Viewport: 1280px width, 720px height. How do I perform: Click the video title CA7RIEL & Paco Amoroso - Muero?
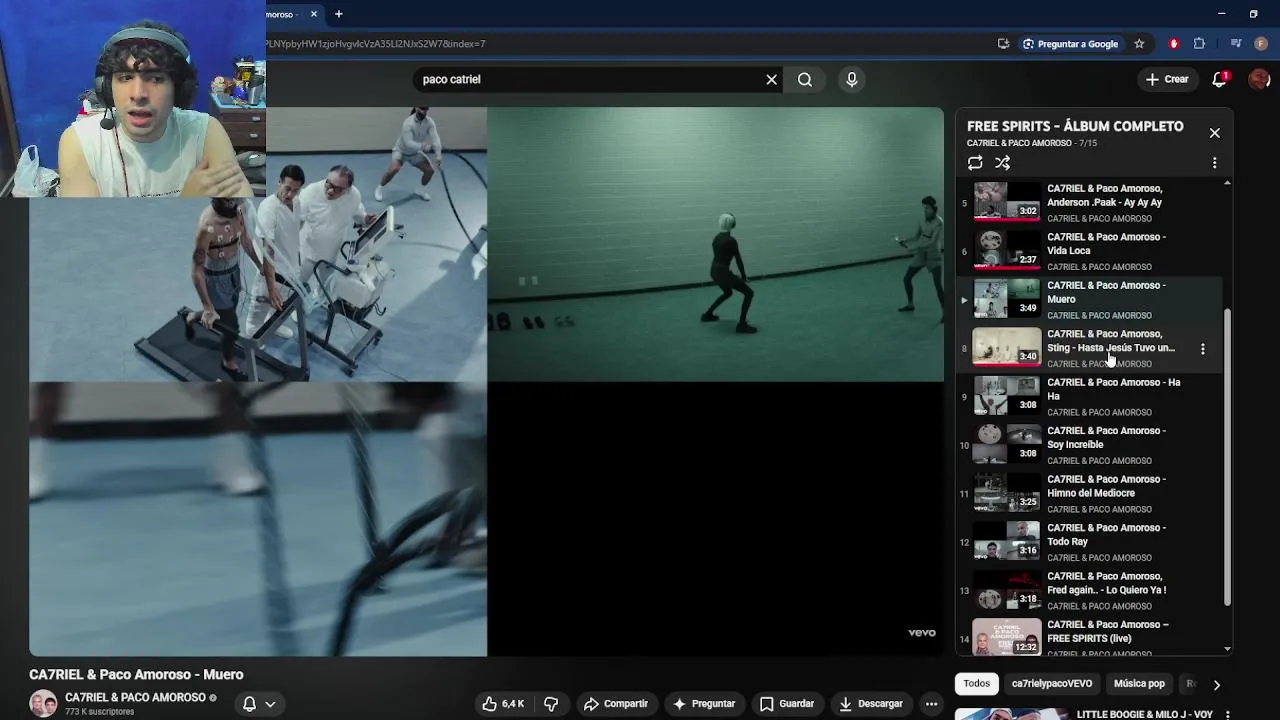point(136,675)
